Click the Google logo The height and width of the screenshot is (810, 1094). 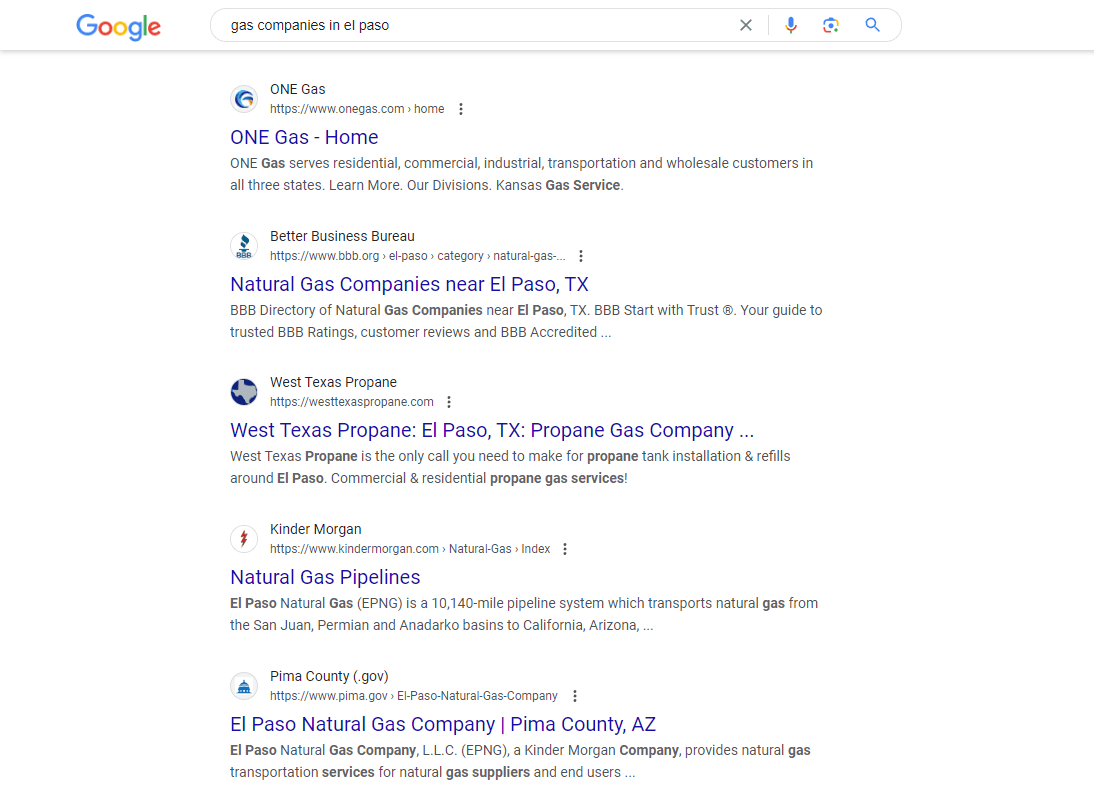point(118,26)
